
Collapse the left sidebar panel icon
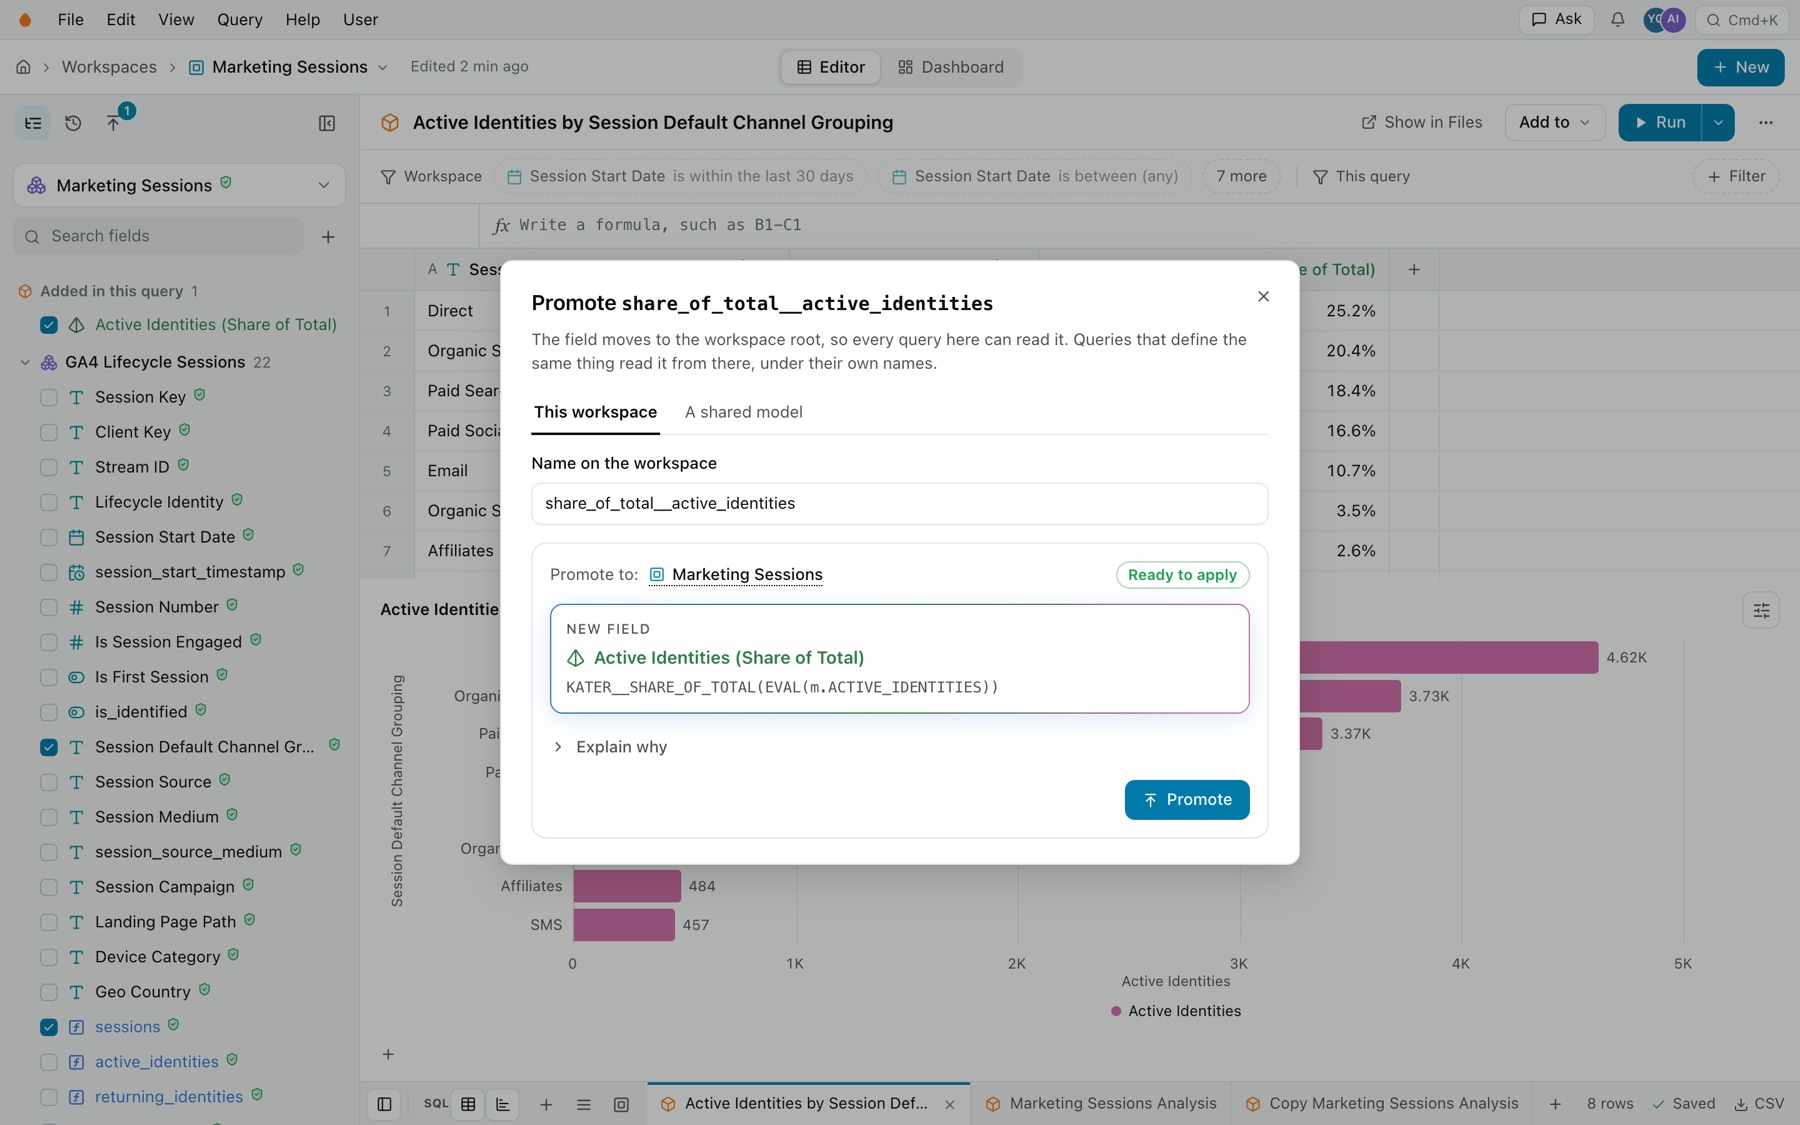(327, 123)
